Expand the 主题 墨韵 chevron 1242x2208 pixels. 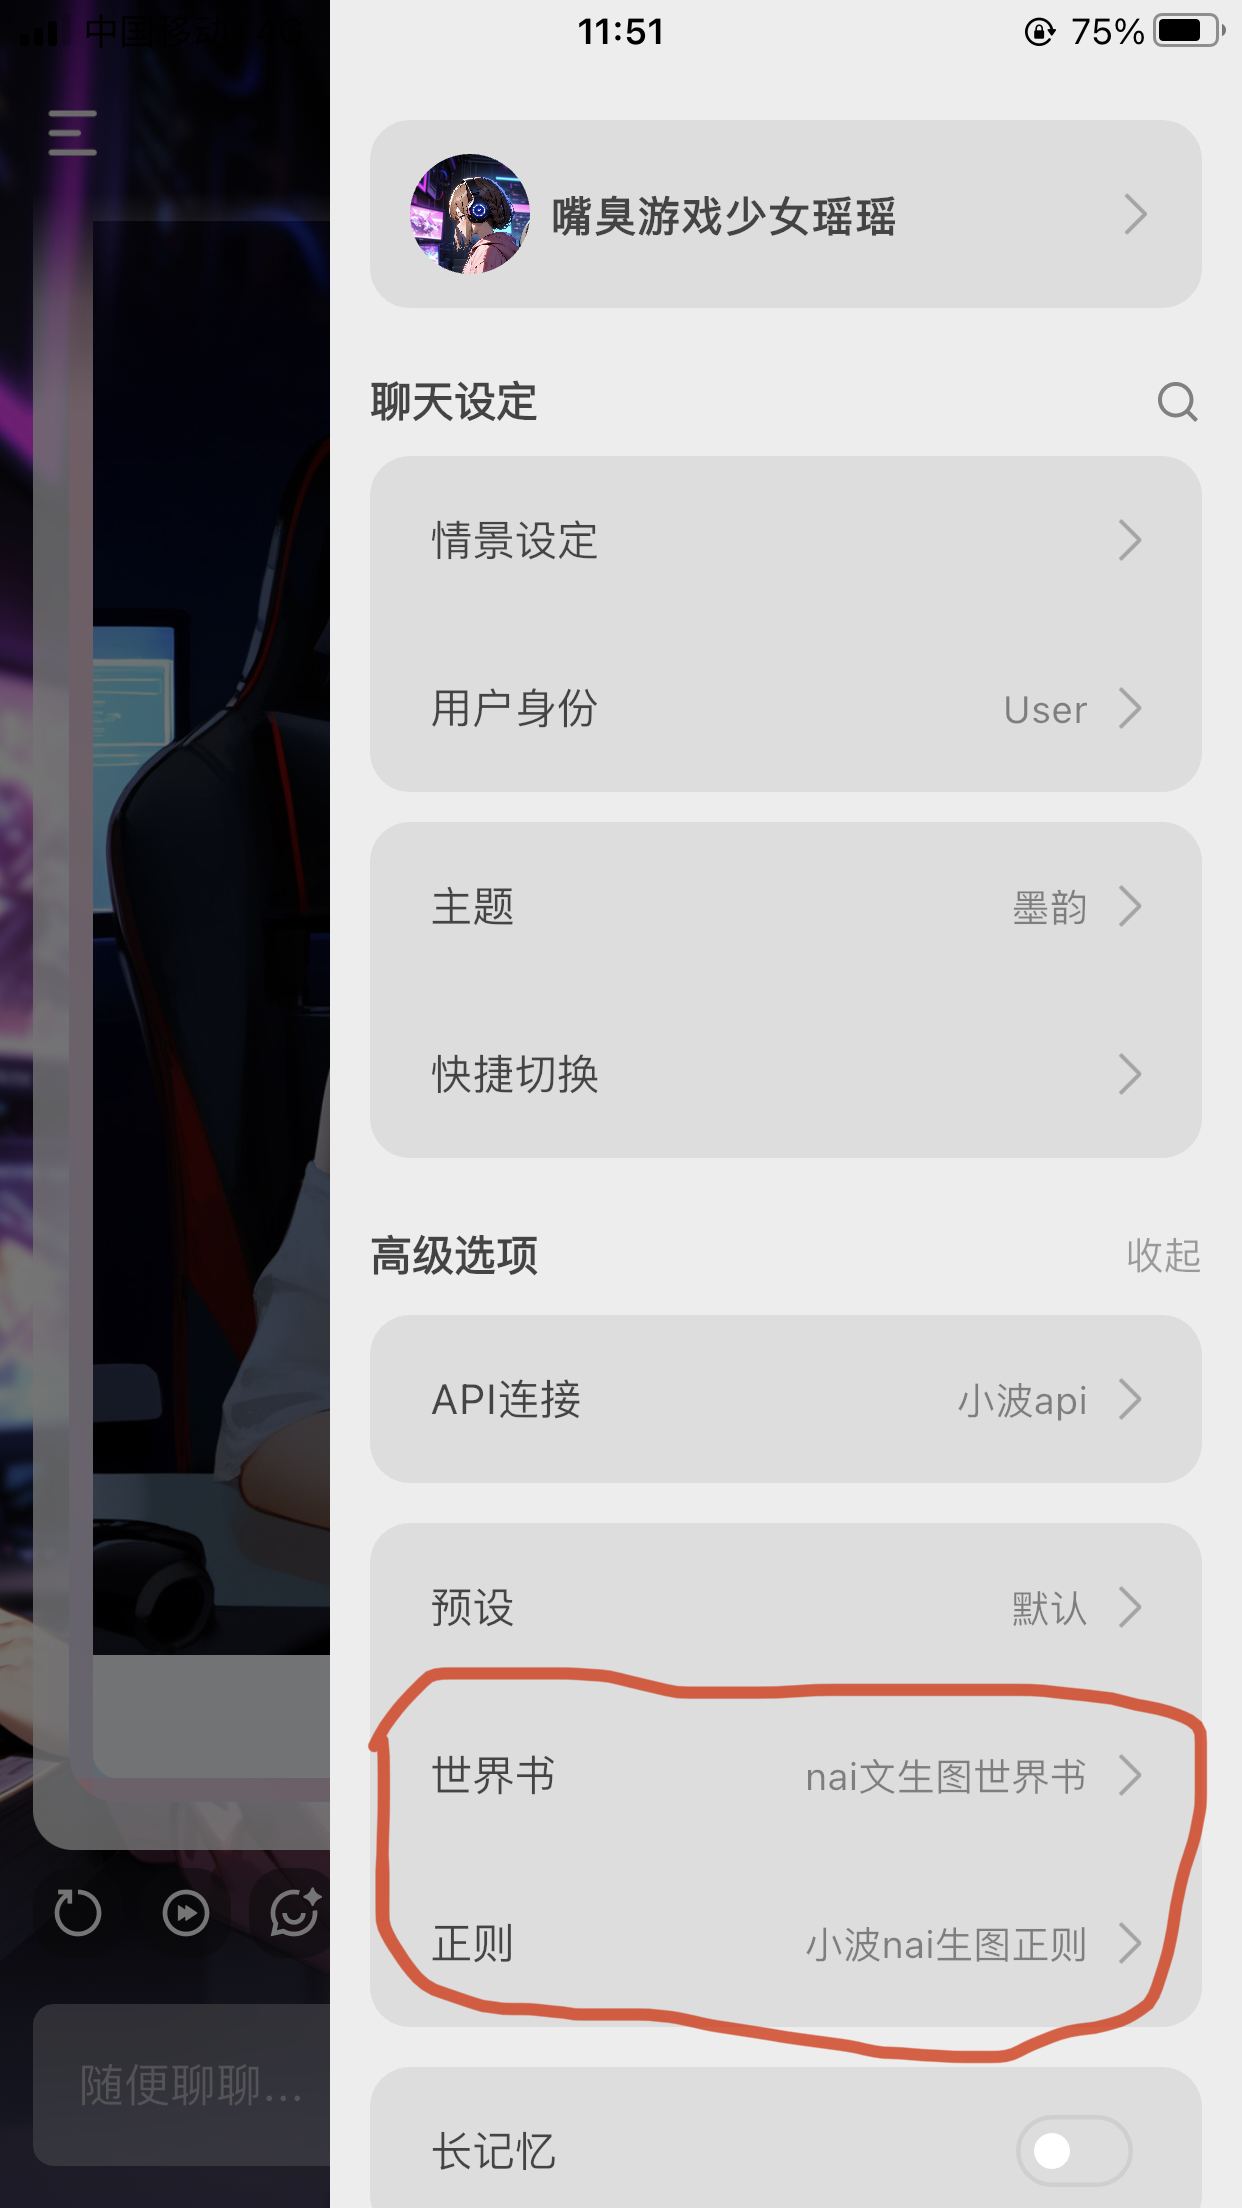coord(1130,907)
